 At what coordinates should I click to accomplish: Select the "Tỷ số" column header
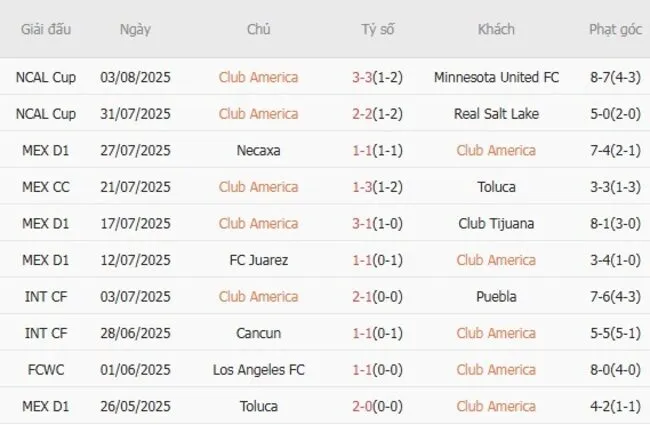coord(377,30)
